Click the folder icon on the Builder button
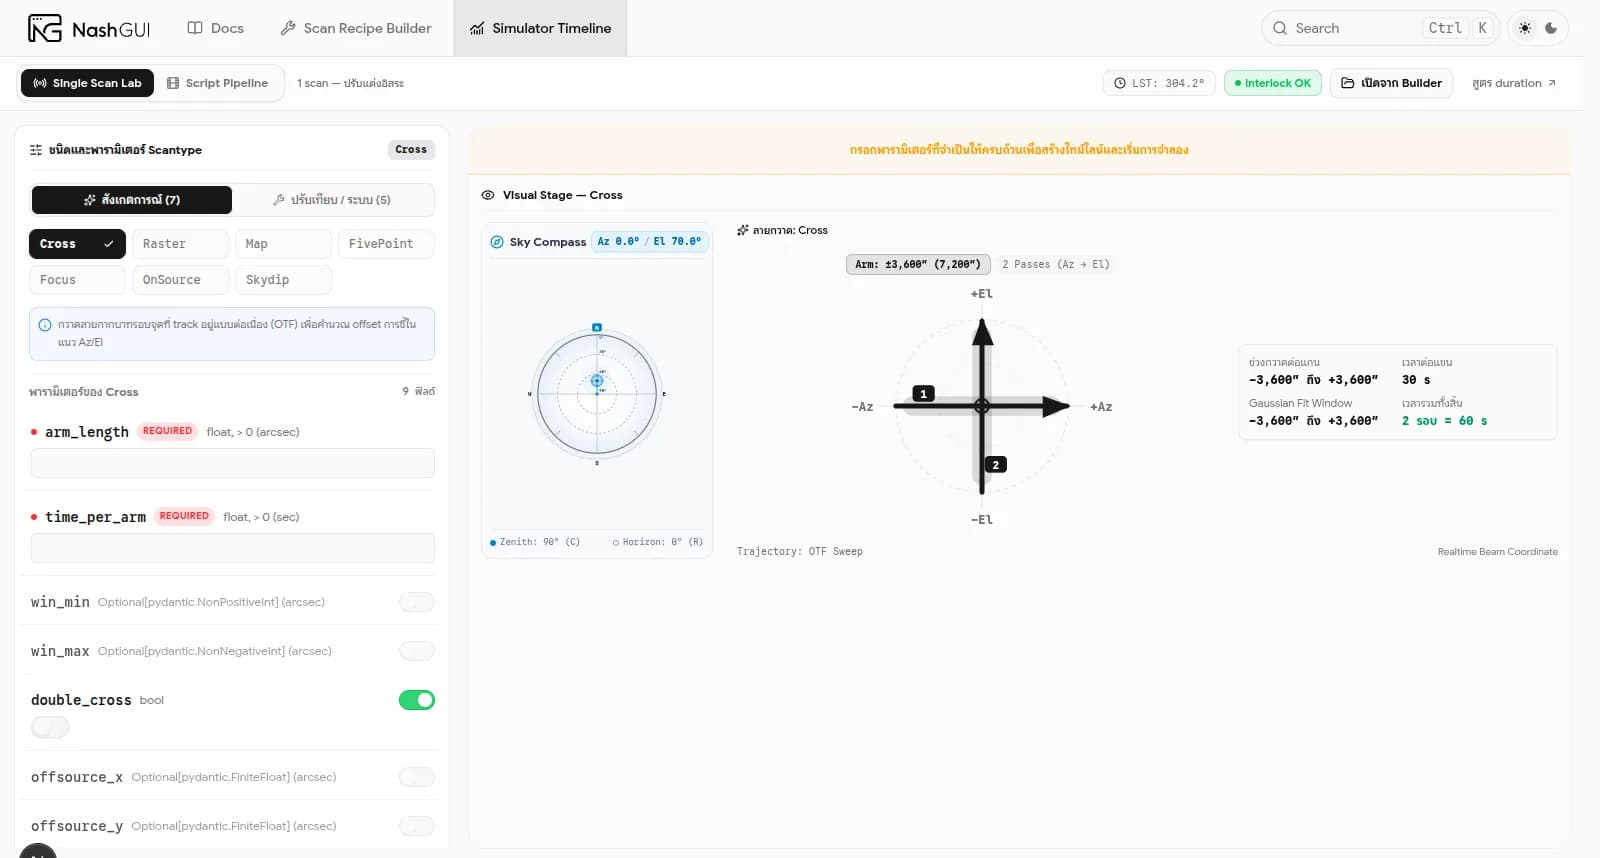1600x858 pixels. point(1348,83)
